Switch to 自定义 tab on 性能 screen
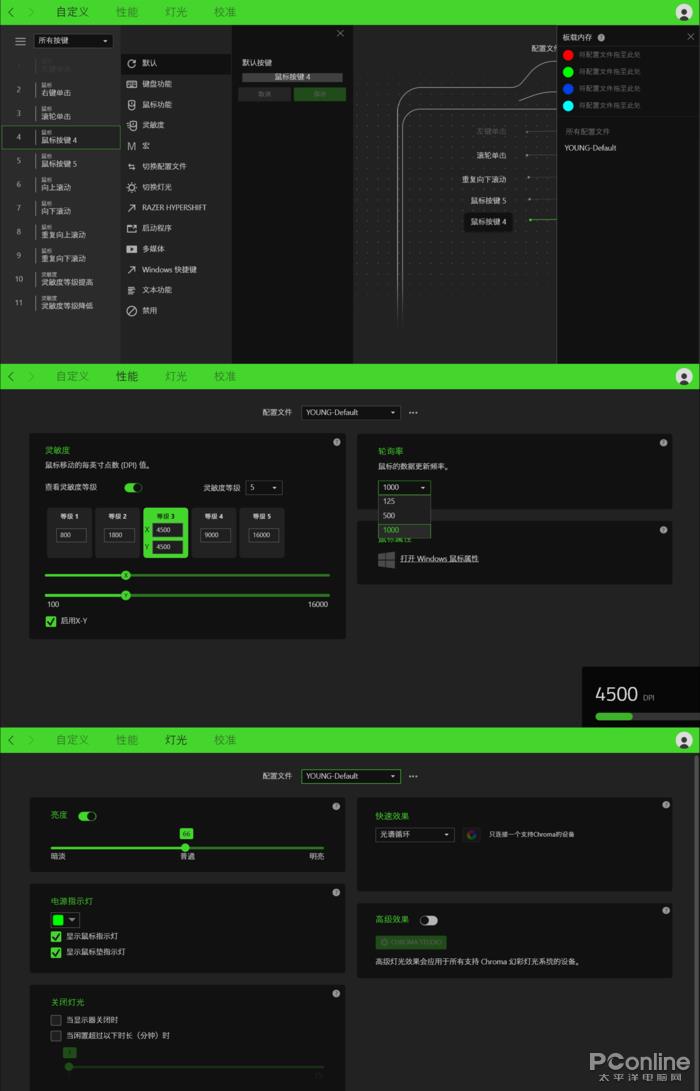 [72, 376]
